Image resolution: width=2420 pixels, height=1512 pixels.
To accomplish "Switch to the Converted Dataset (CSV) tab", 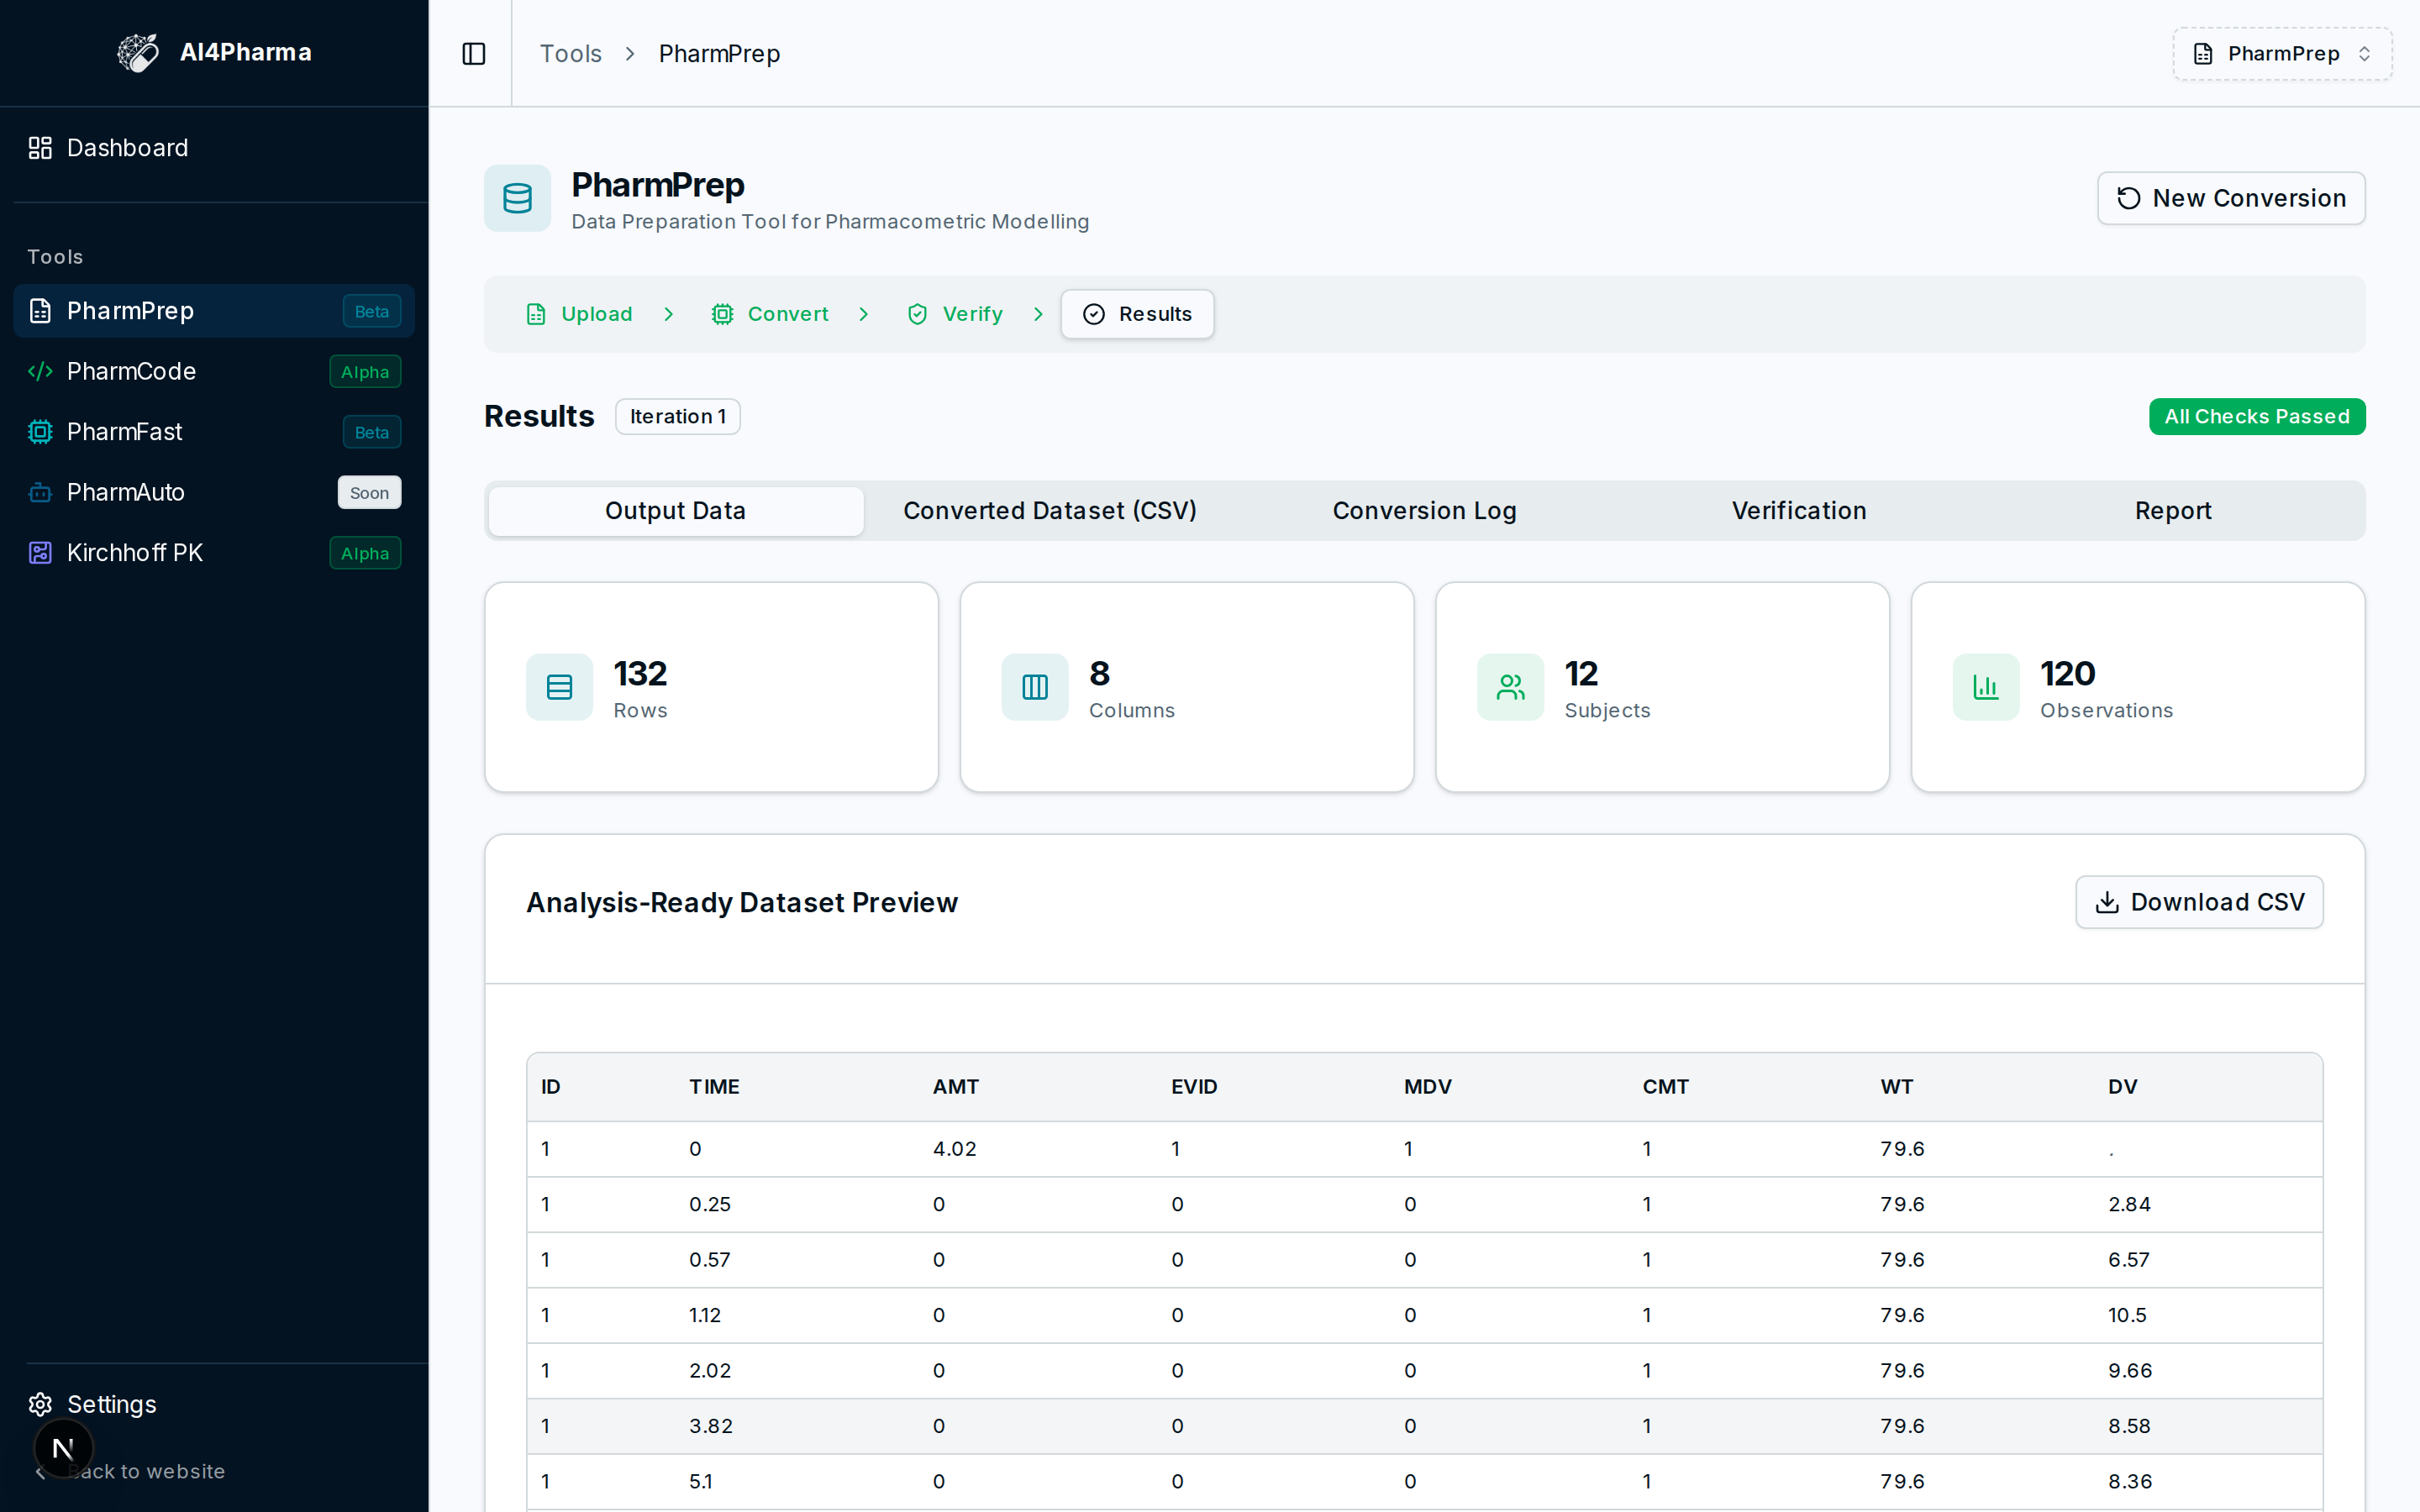I will coord(1050,511).
